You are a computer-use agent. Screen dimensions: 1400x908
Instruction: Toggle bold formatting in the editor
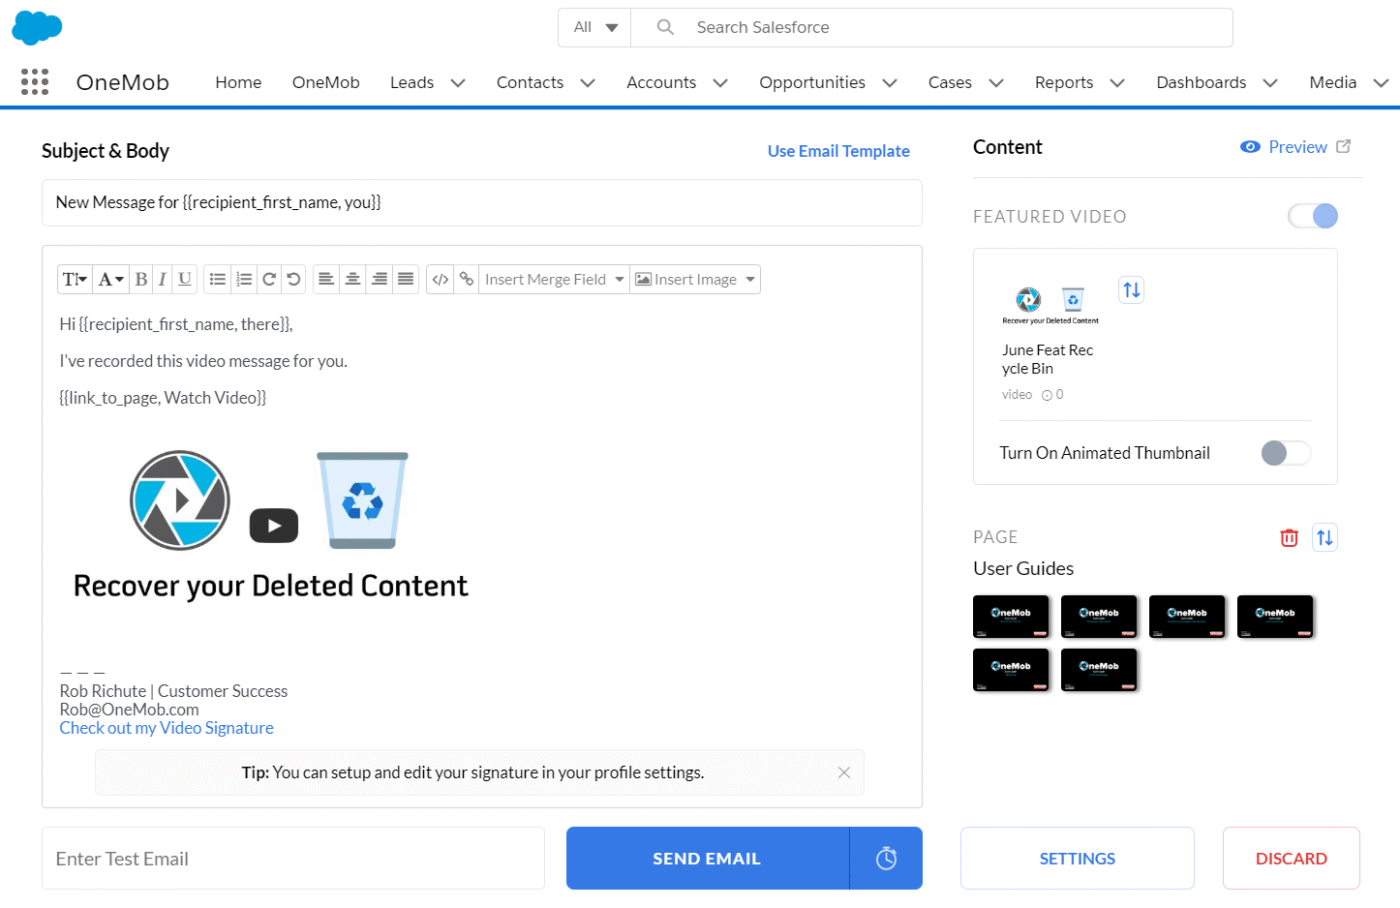coord(141,280)
